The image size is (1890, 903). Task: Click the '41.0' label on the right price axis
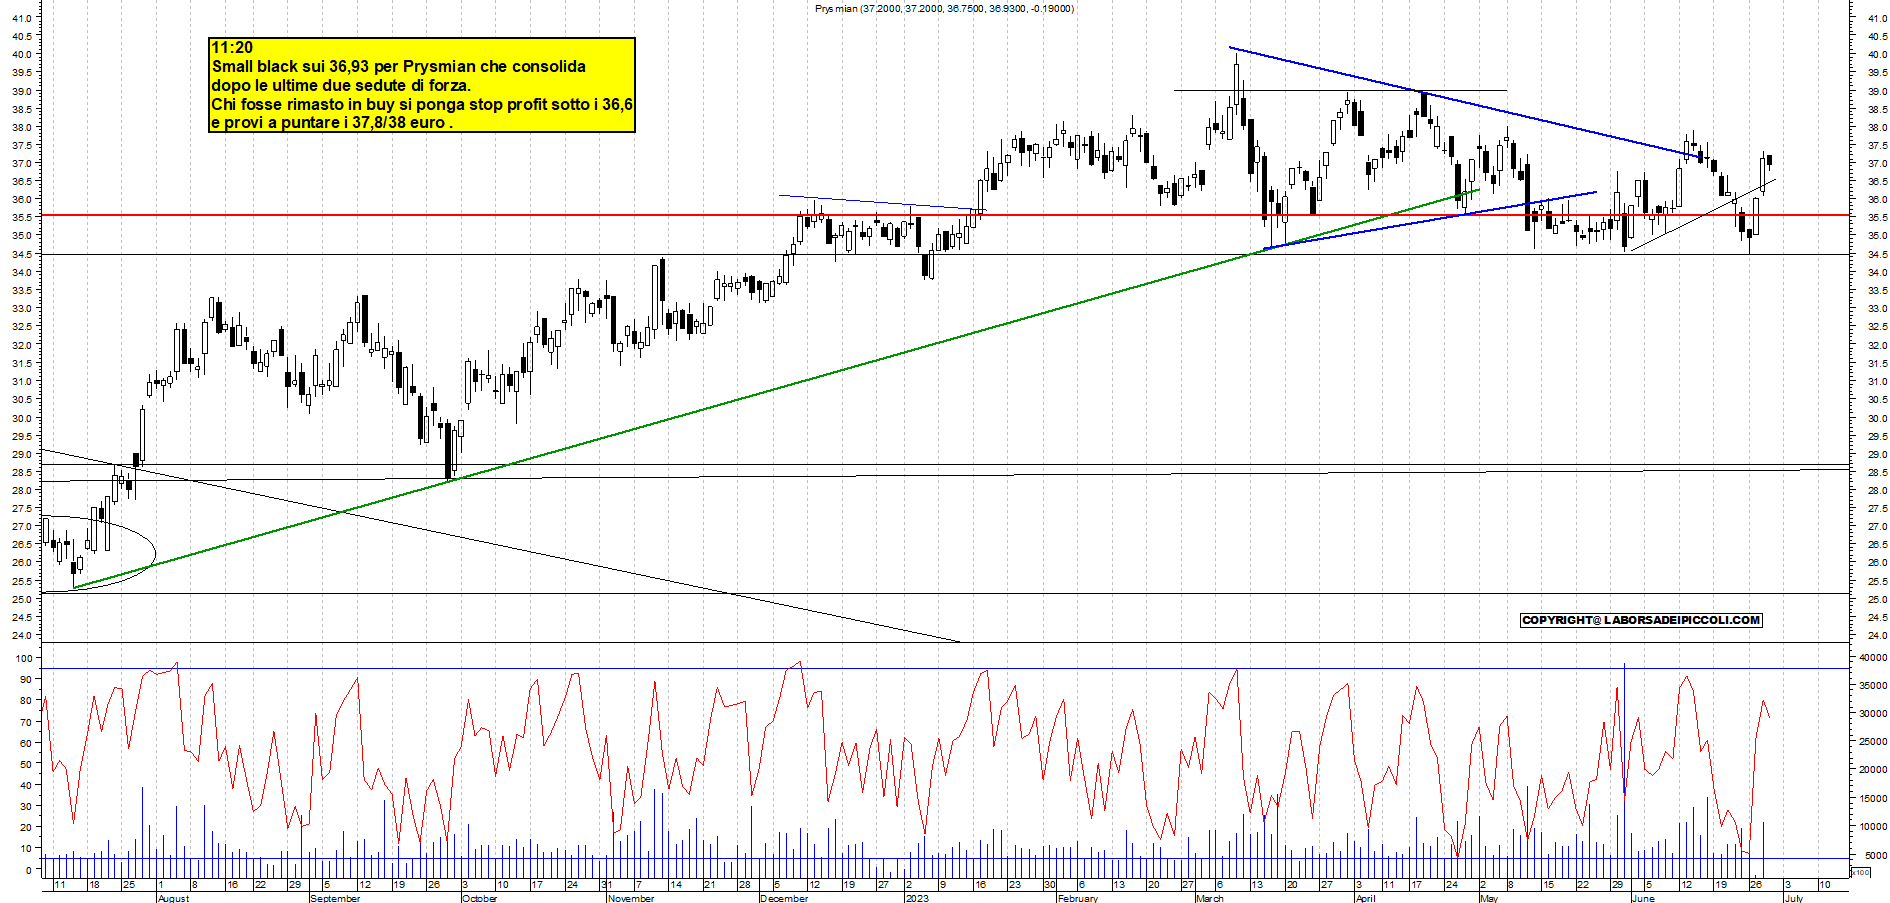(x=1877, y=18)
